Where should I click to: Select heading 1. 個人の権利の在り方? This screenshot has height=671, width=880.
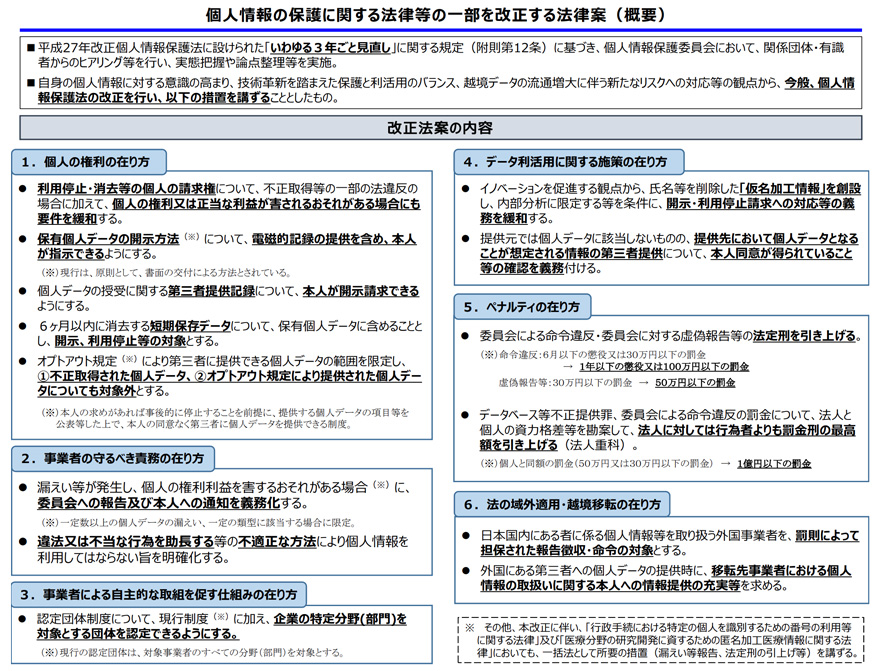click(89, 162)
